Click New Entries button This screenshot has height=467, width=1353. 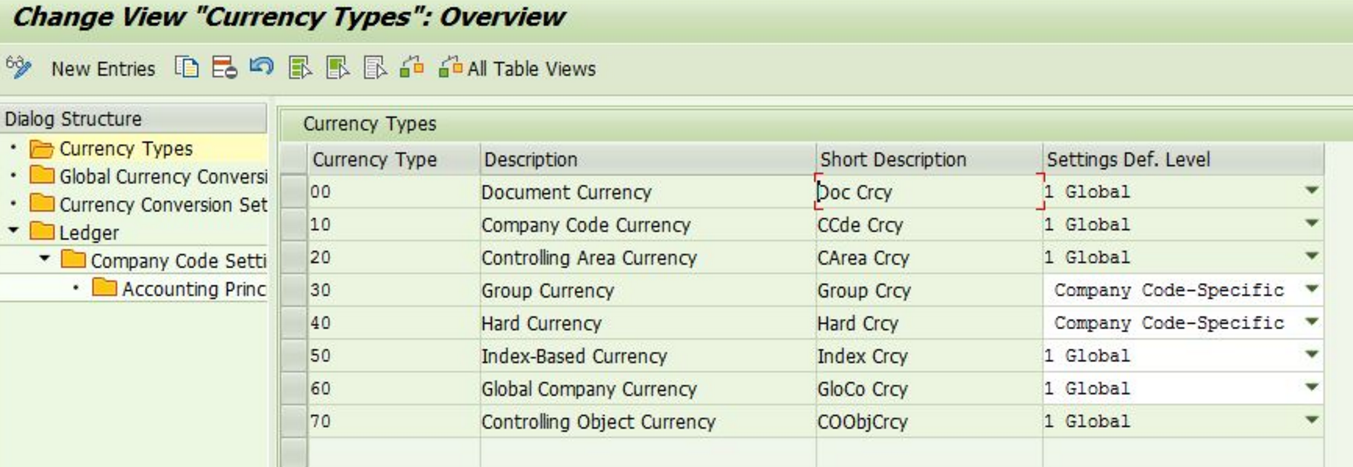click(103, 69)
